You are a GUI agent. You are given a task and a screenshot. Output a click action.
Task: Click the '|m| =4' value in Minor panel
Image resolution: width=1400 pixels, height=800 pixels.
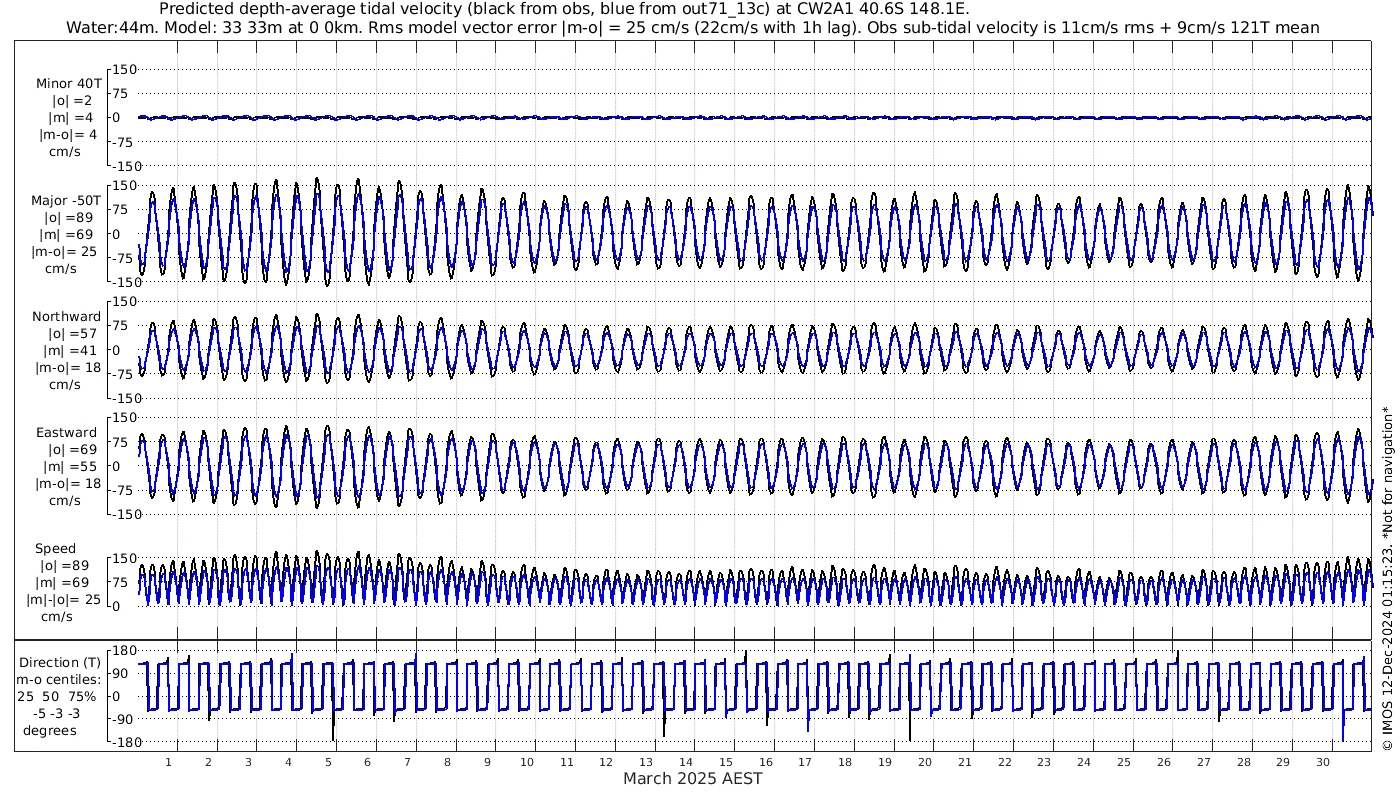coord(72,118)
